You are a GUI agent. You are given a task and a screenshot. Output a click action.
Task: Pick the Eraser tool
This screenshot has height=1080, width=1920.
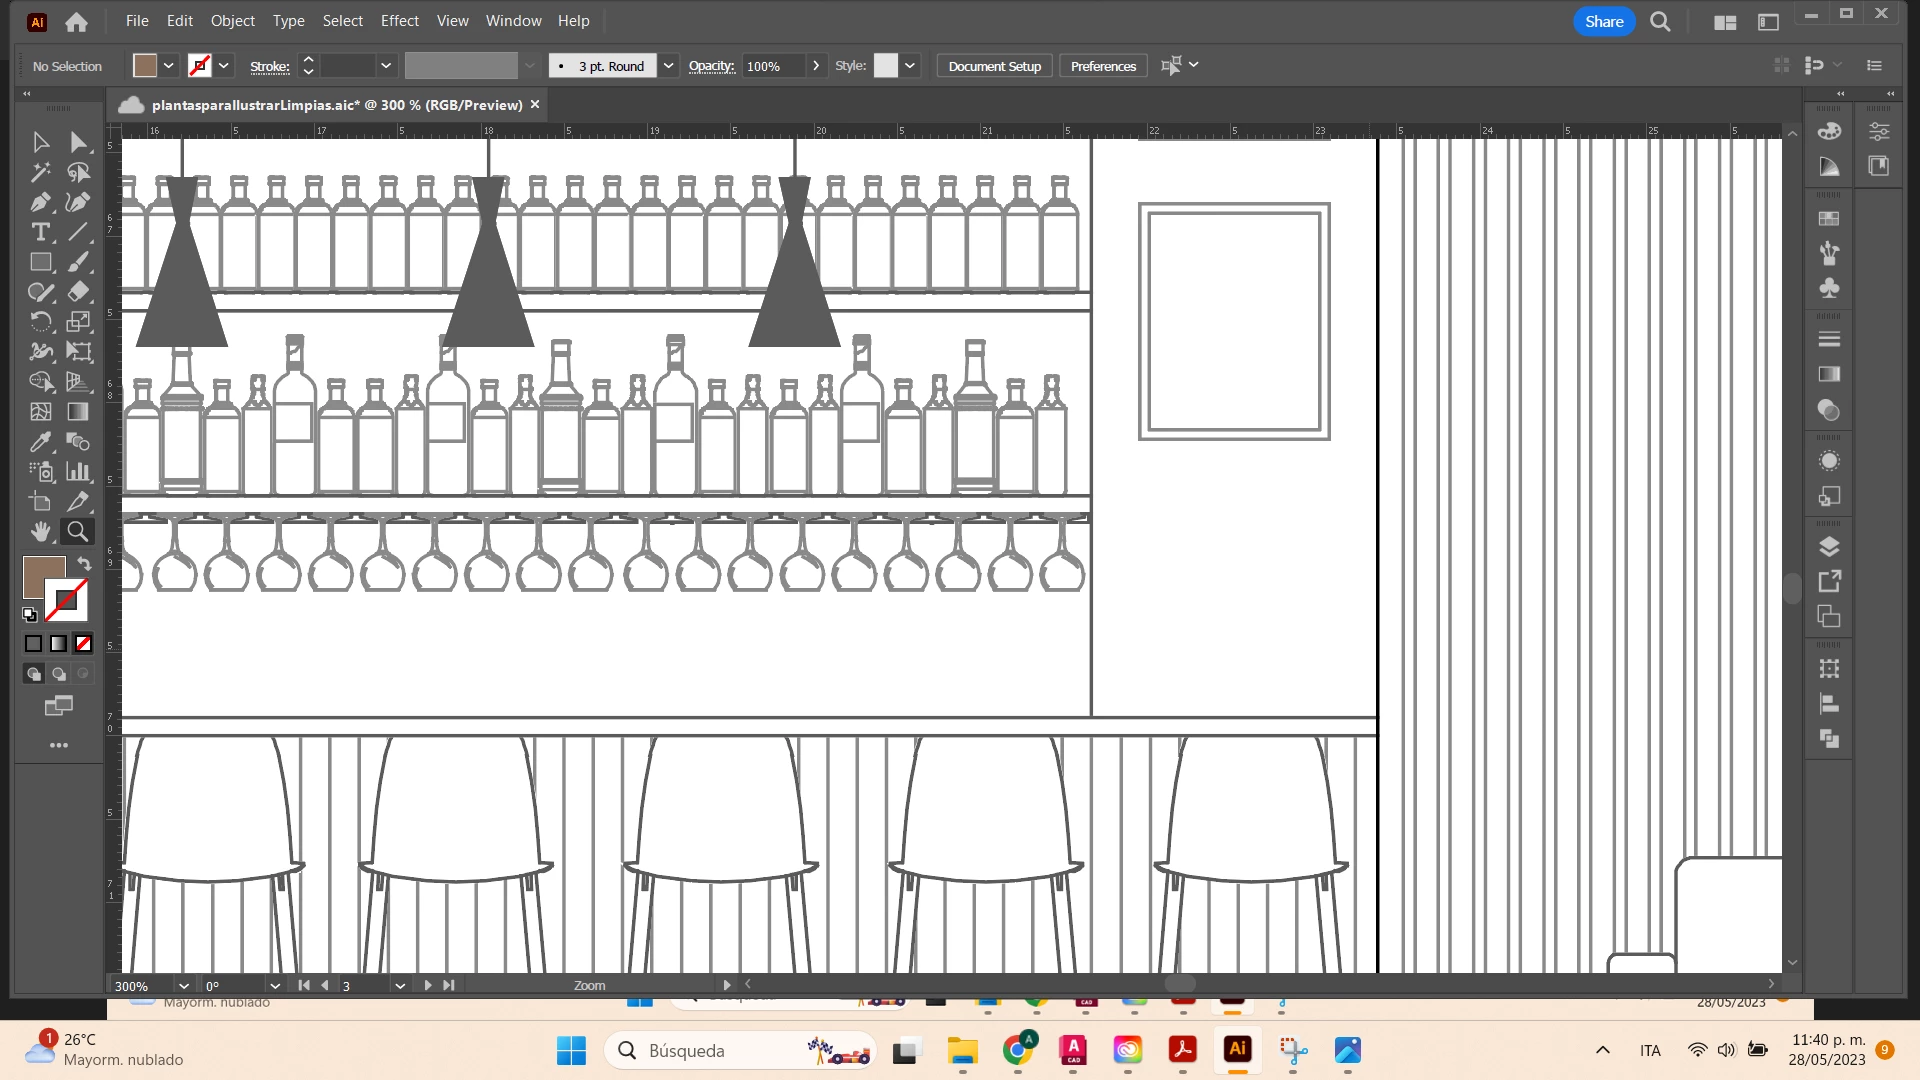(78, 292)
